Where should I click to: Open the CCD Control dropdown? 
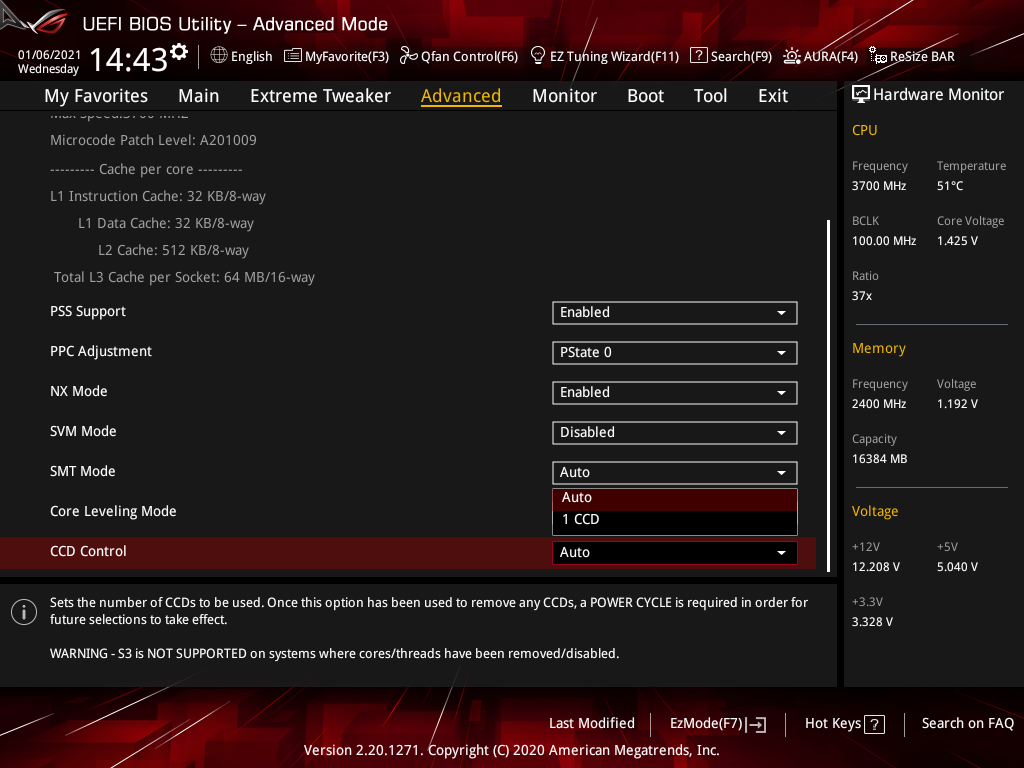(675, 552)
